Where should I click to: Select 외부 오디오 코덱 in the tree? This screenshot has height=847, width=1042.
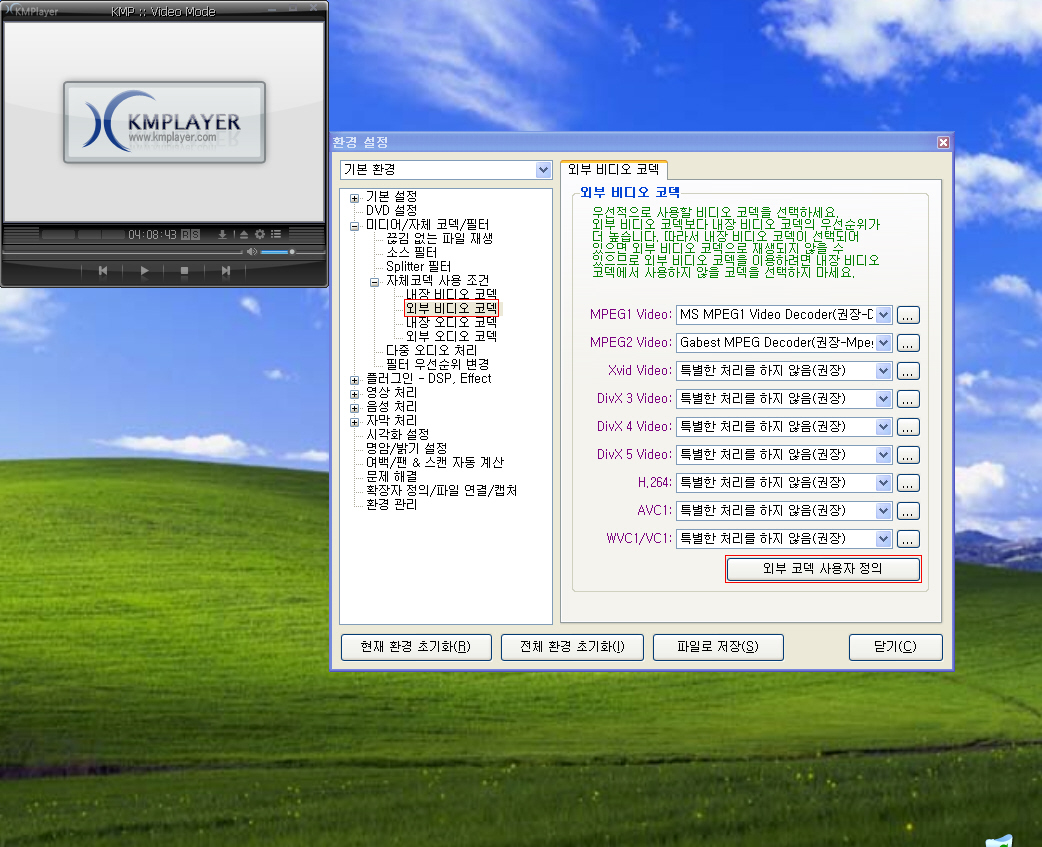coord(451,336)
